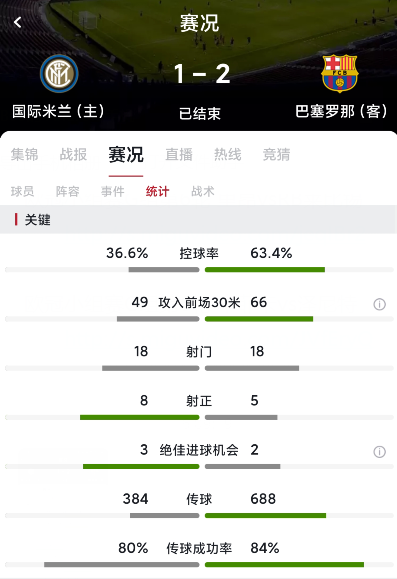Tap info icon beside 攻入前场30米

point(379,304)
